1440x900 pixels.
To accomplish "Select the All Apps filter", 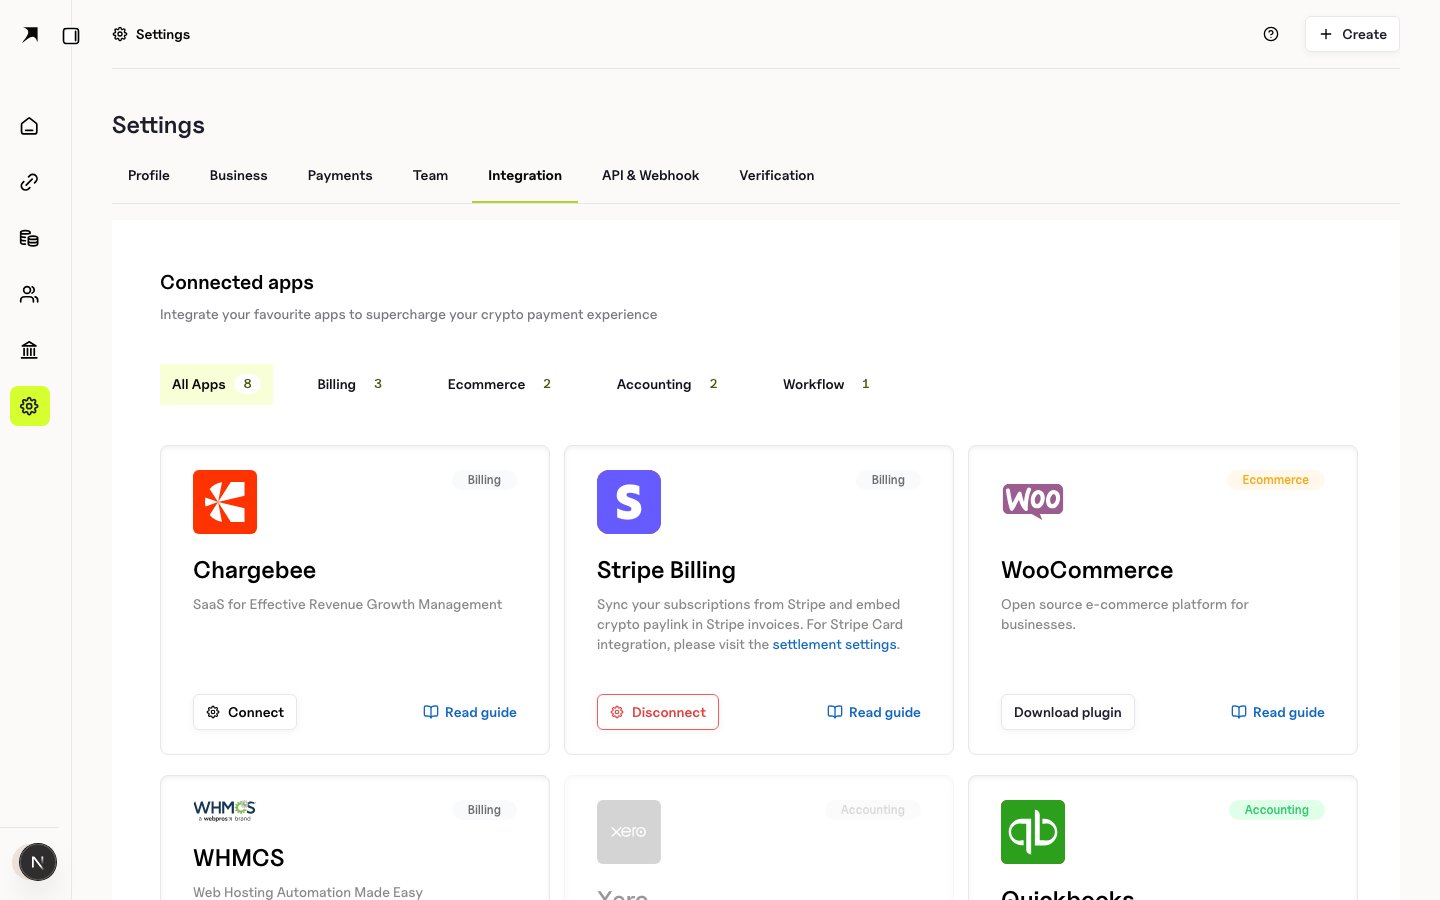I will (216, 384).
